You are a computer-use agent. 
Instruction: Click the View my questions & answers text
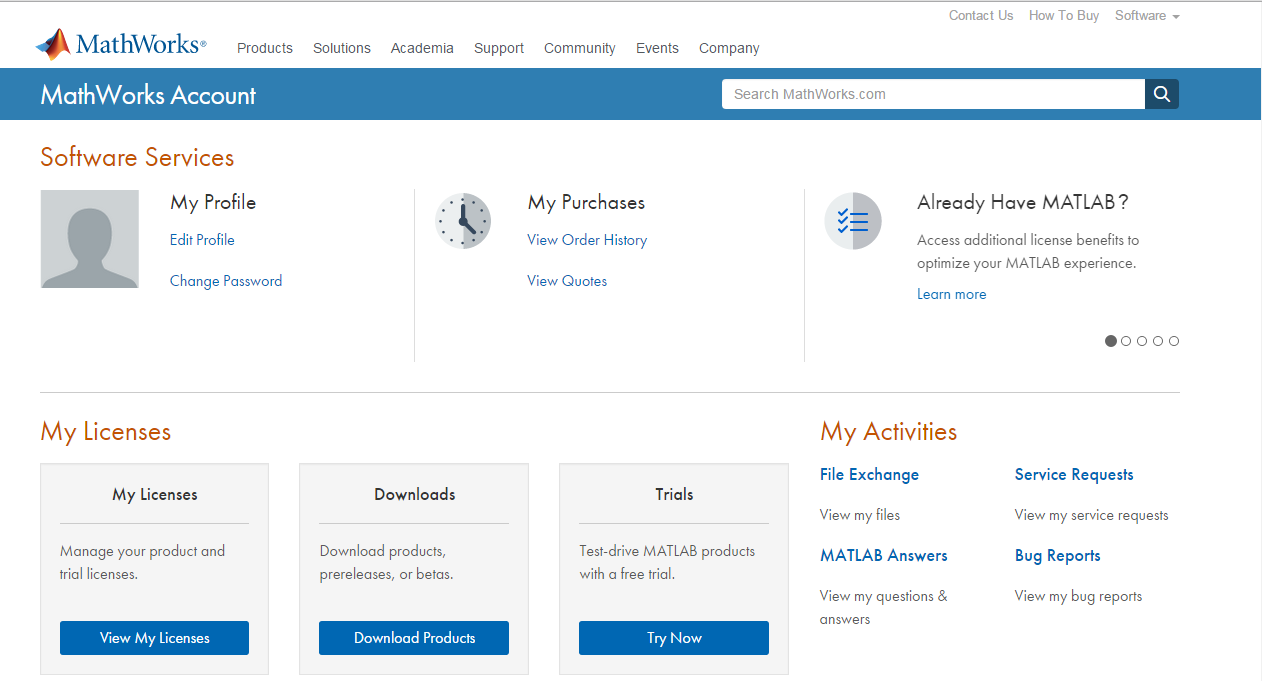click(x=884, y=607)
